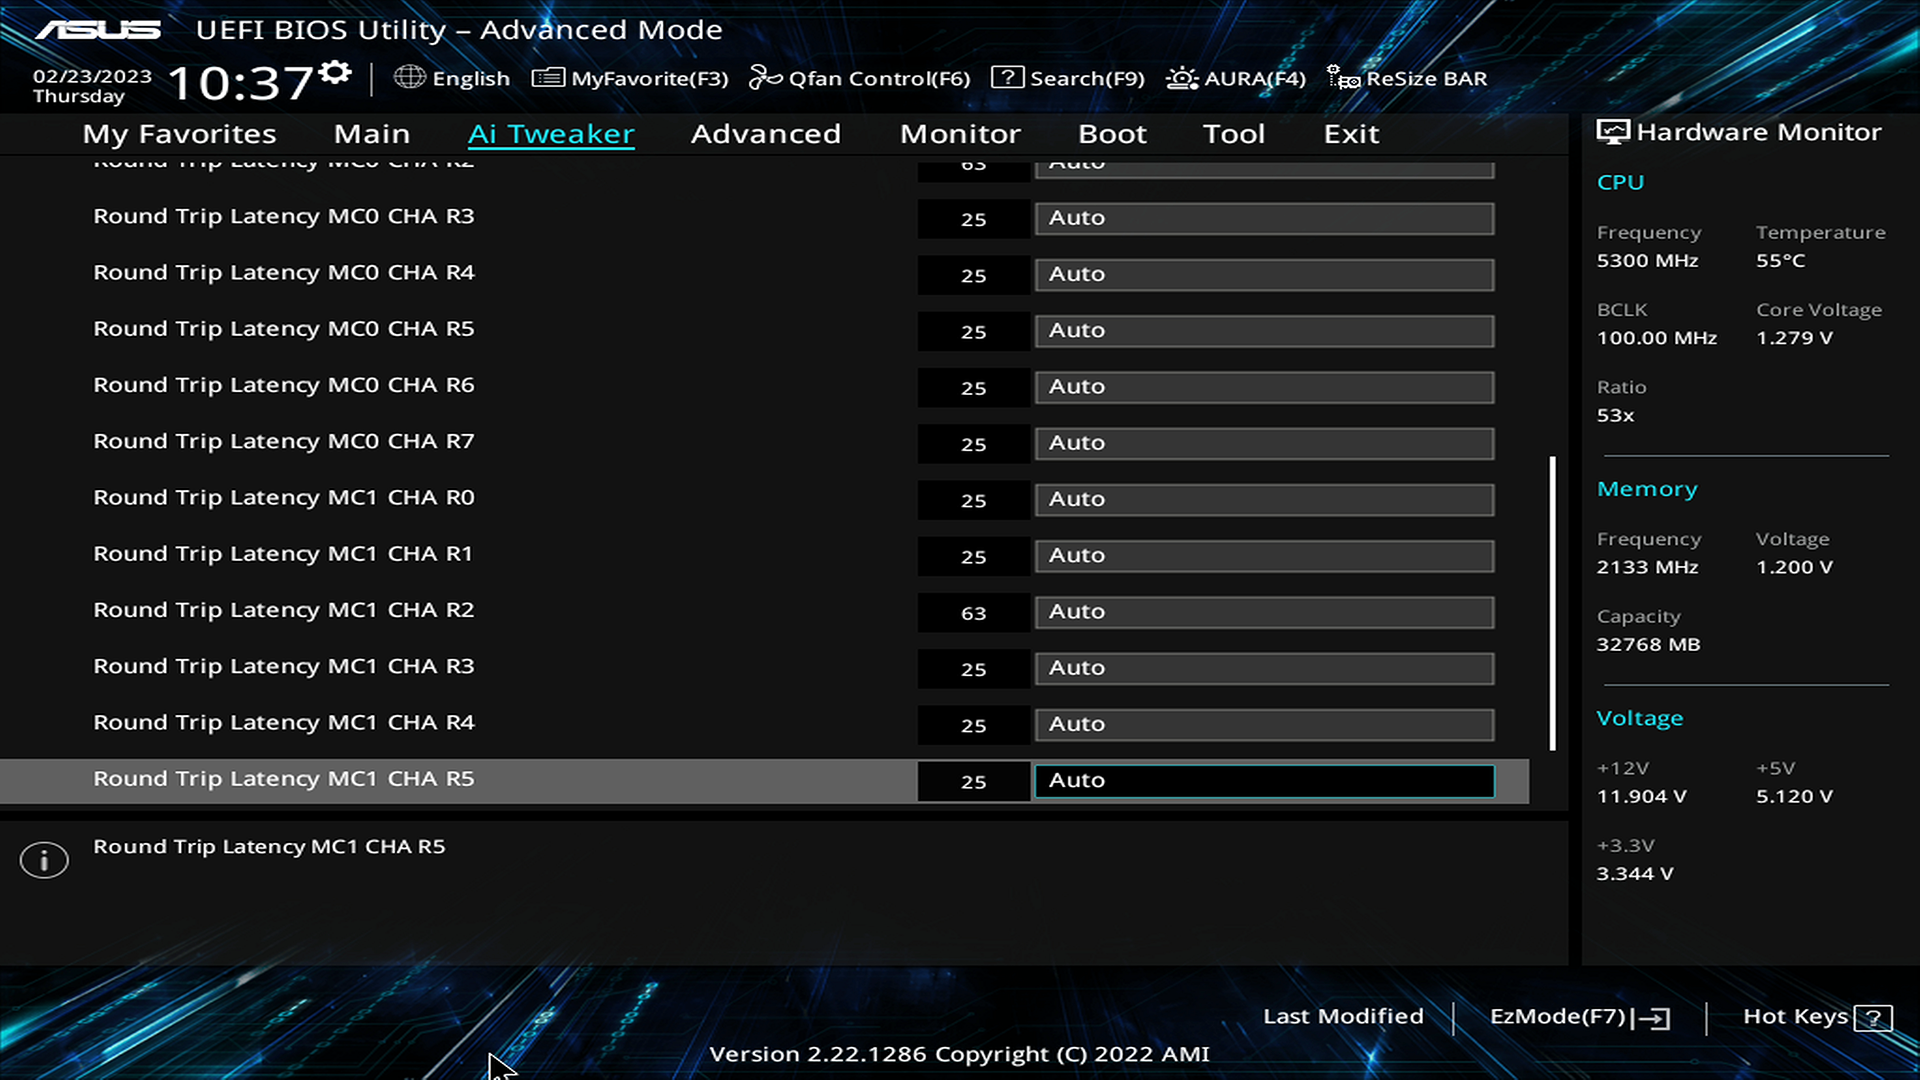Navigate to Ai Tweaker tab

551,132
